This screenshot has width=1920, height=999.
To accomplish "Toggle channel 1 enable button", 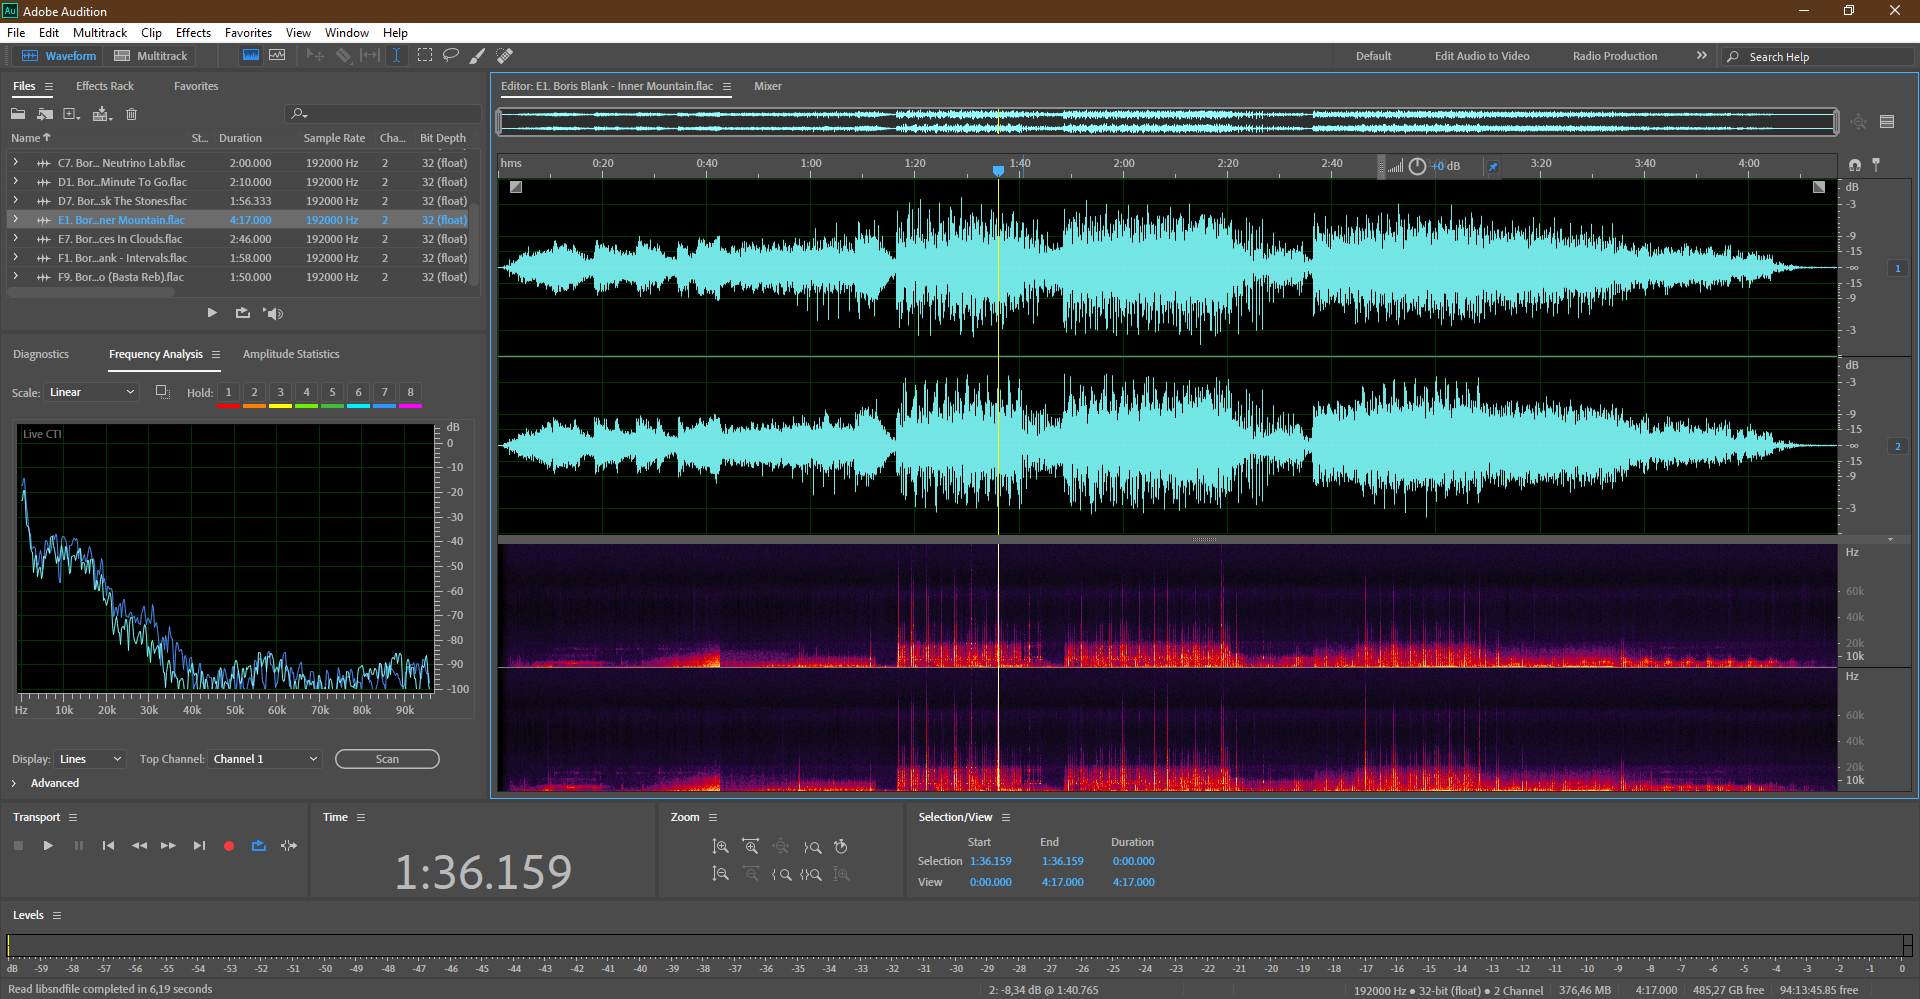I will pos(1898,268).
